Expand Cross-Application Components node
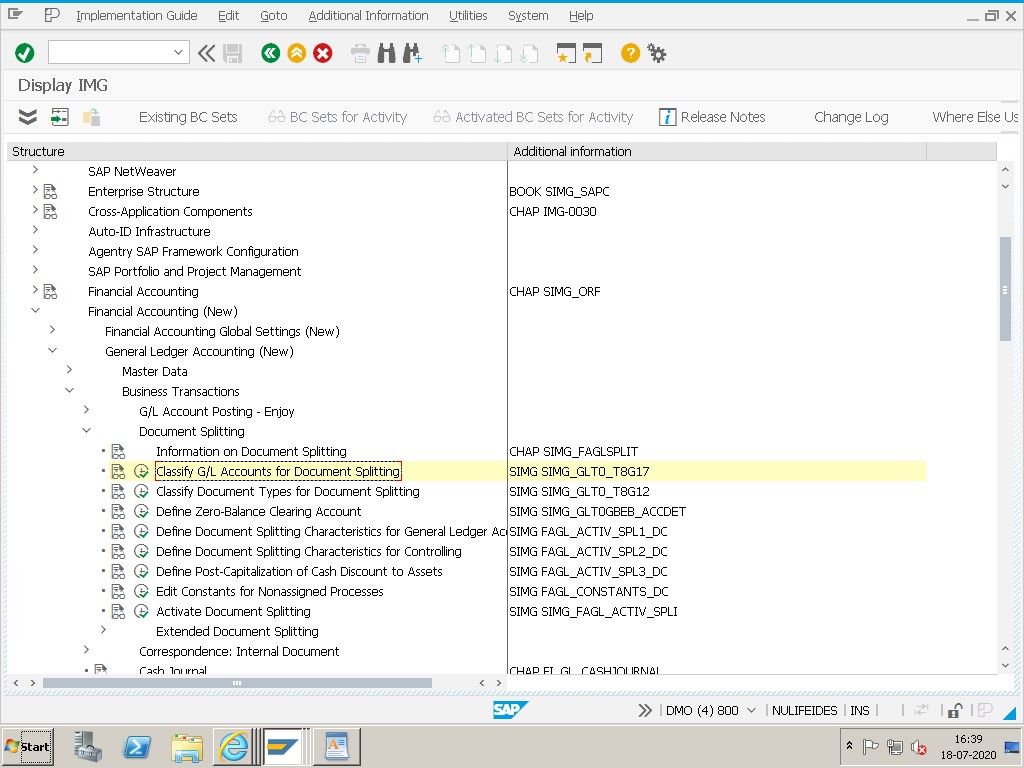The height and width of the screenshot is (768, 1024). click(x=35, y=210)
